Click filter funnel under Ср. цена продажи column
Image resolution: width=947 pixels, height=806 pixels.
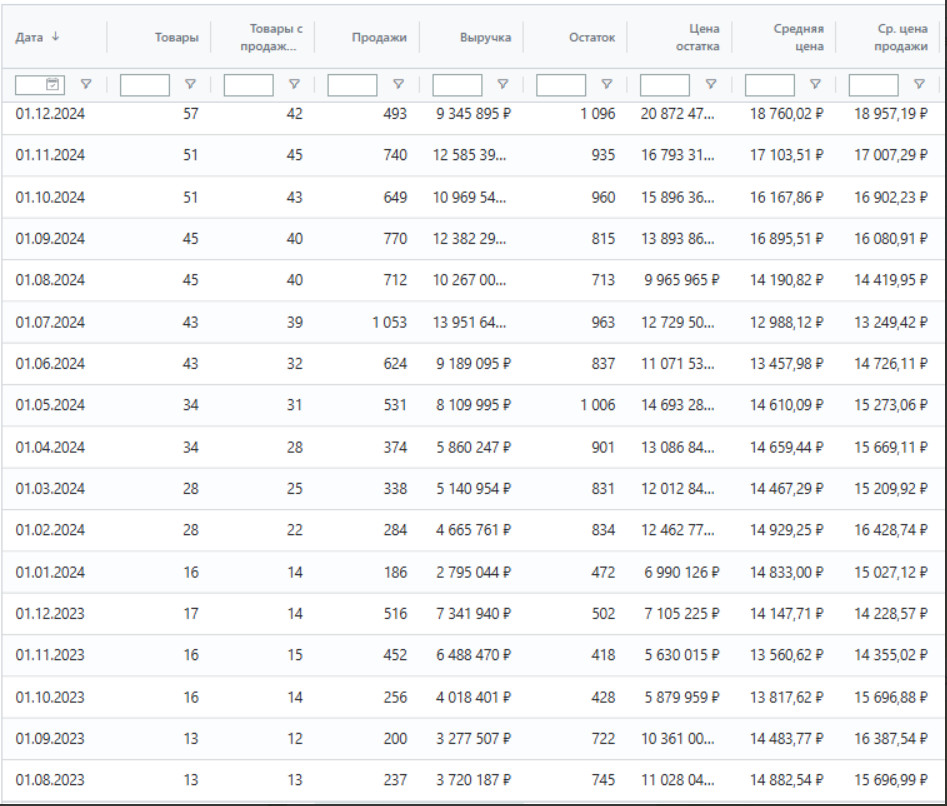click(919, 85)
